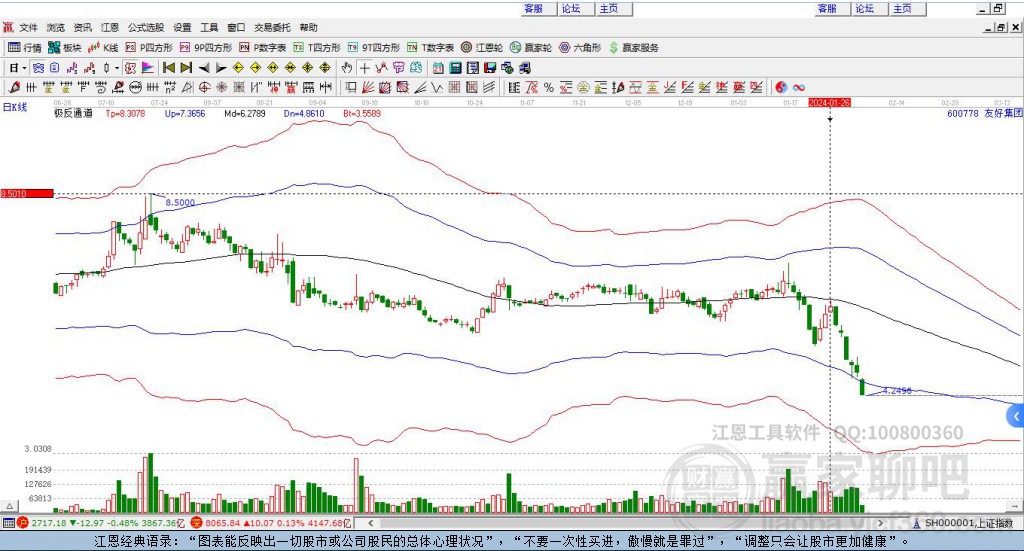
Task: Click the red 8.5010 price label
Action: (27, 194)
